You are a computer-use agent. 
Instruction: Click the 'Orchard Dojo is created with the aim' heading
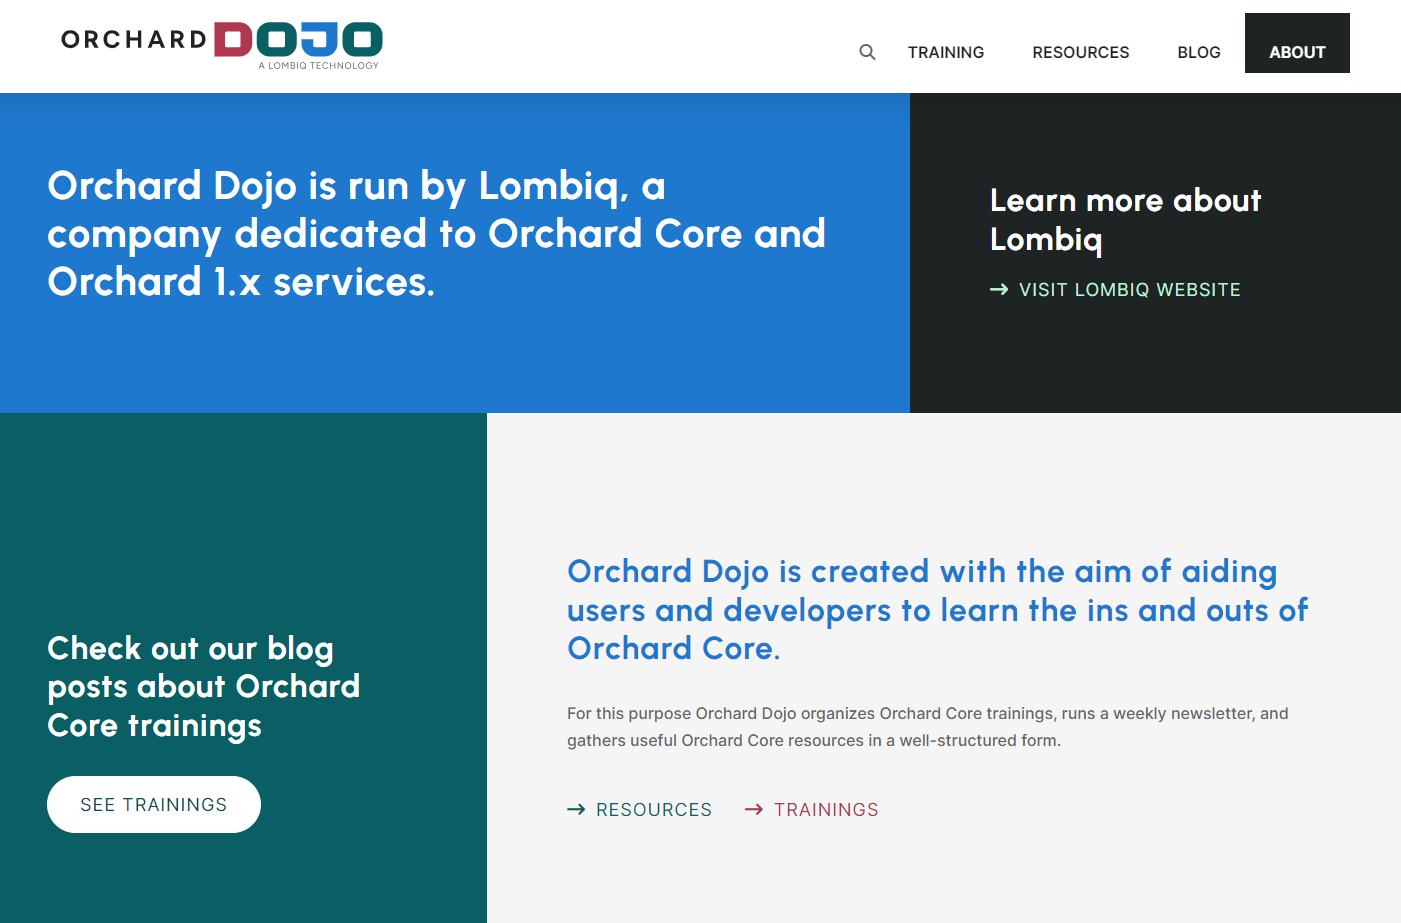click(937, 610)
